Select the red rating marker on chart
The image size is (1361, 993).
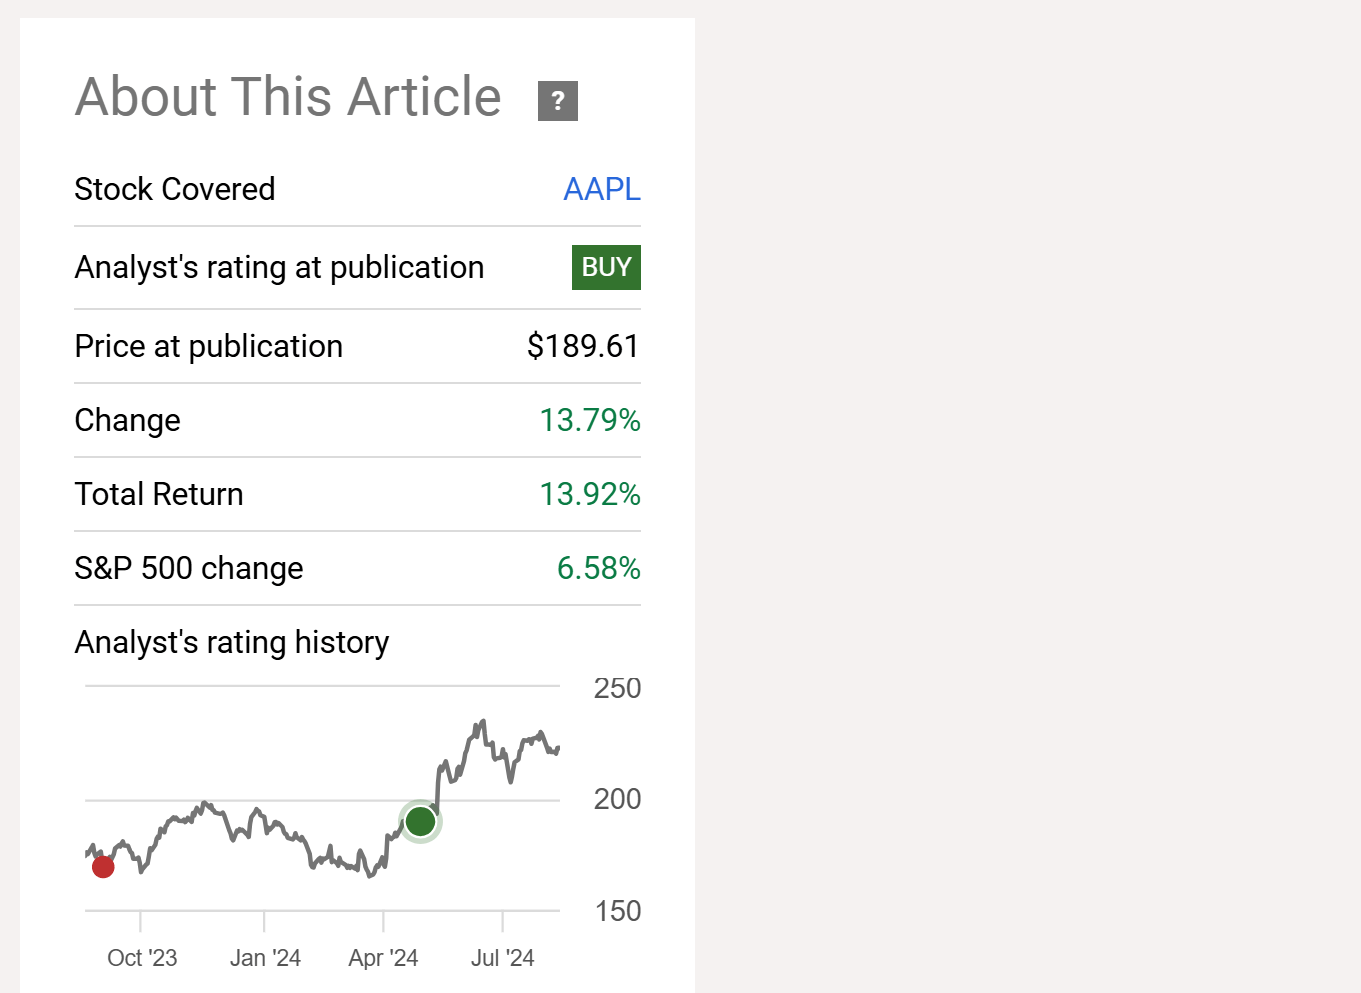pyautogui.click(x=103, y=867)
